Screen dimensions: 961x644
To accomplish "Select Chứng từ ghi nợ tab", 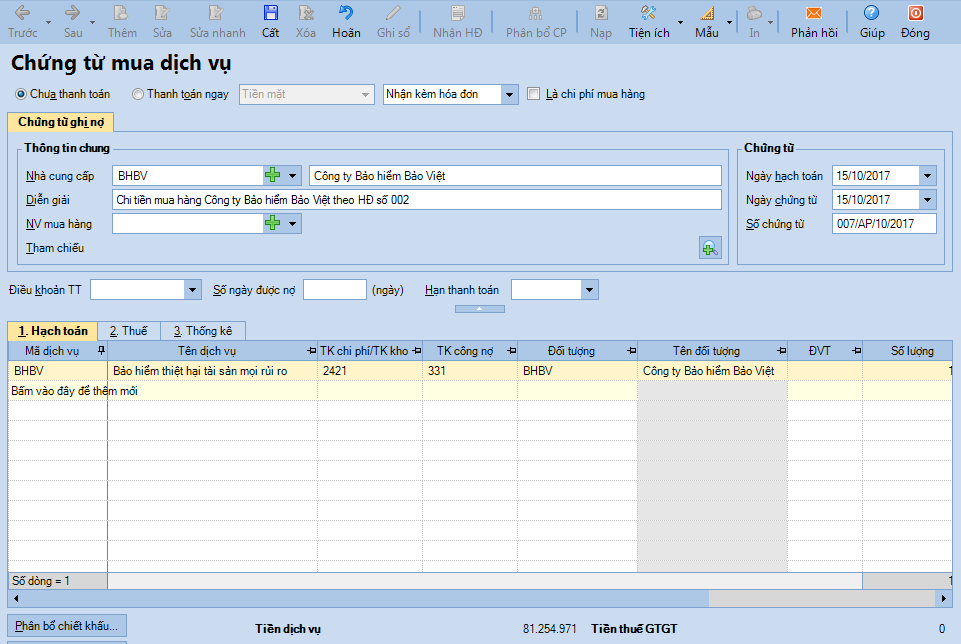I will [61, 122].
